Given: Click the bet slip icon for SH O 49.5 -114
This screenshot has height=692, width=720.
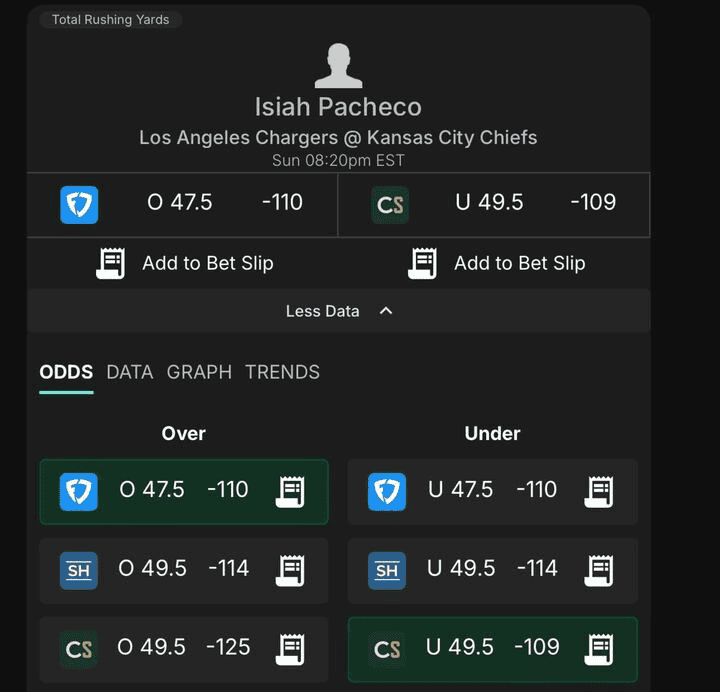Looking at the screenshot, I should tap(290, 569).
